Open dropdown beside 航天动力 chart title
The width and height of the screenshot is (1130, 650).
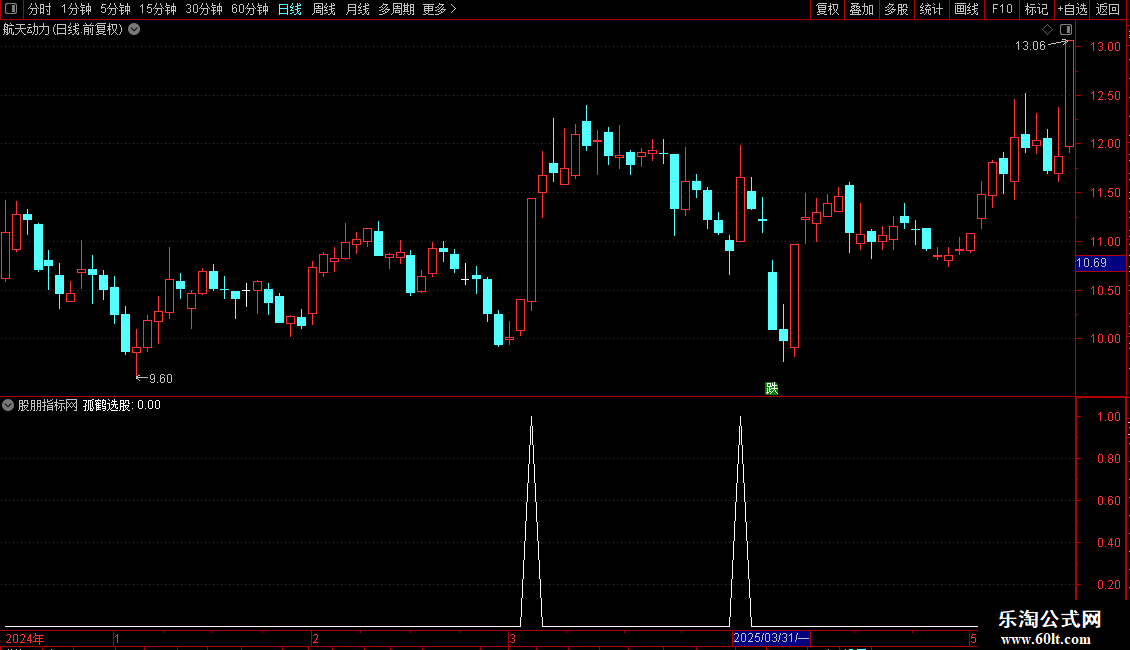(x=134, y=30)
